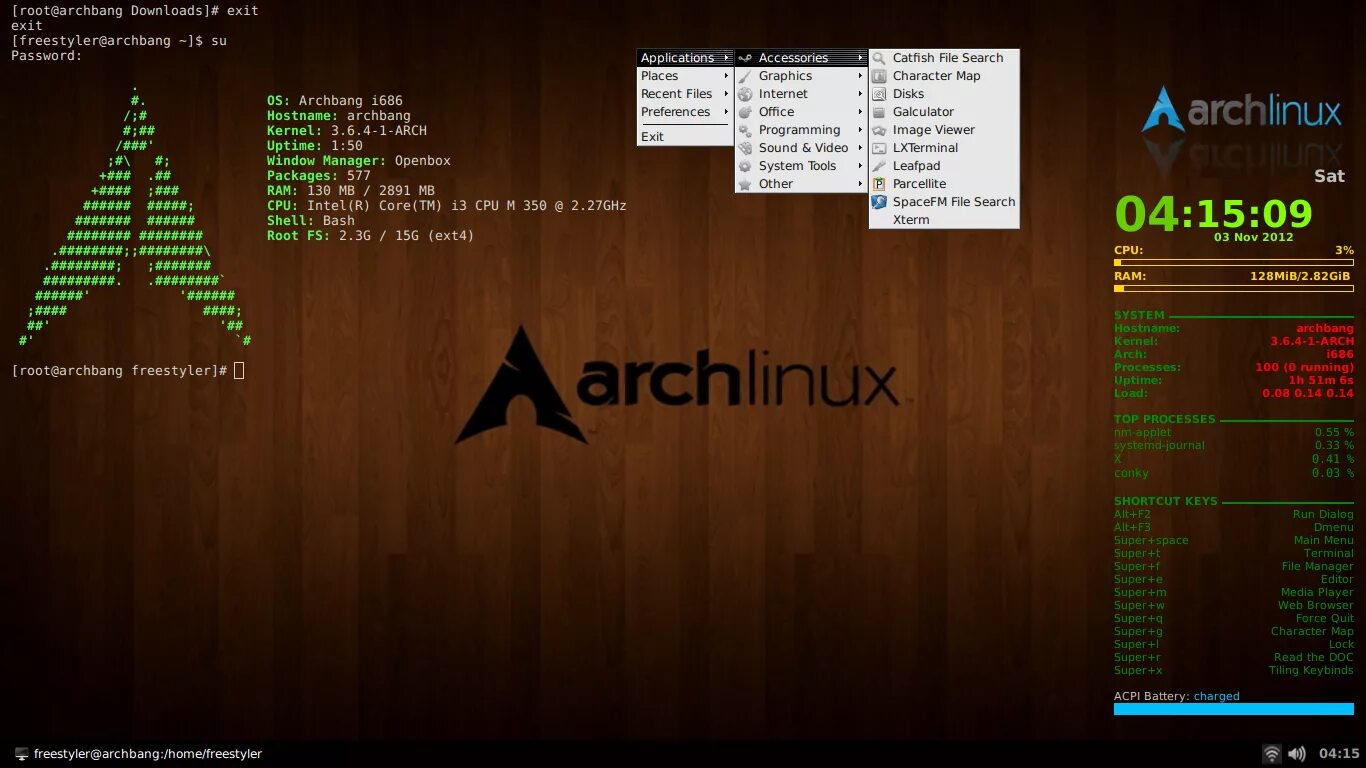Click the 'Alt+F2 Run Dialog' shortcut row

click(x=1234, y=514)
